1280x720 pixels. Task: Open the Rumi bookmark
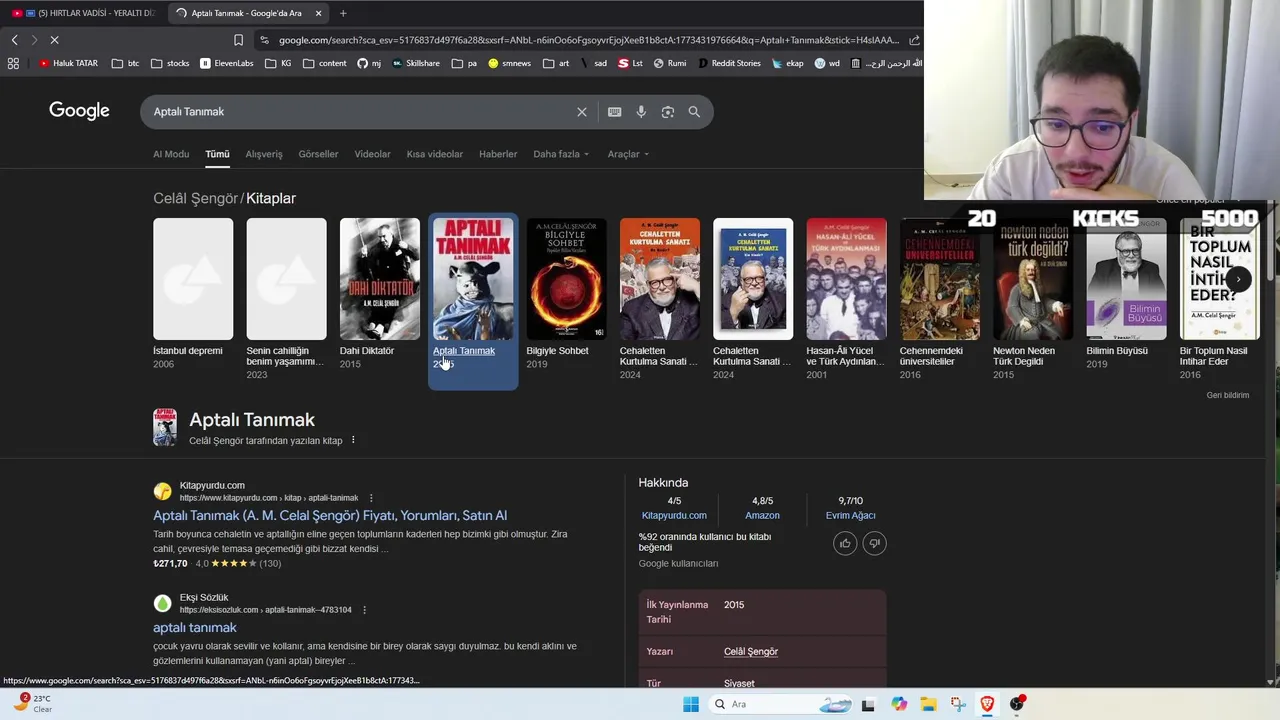(670, 63)
